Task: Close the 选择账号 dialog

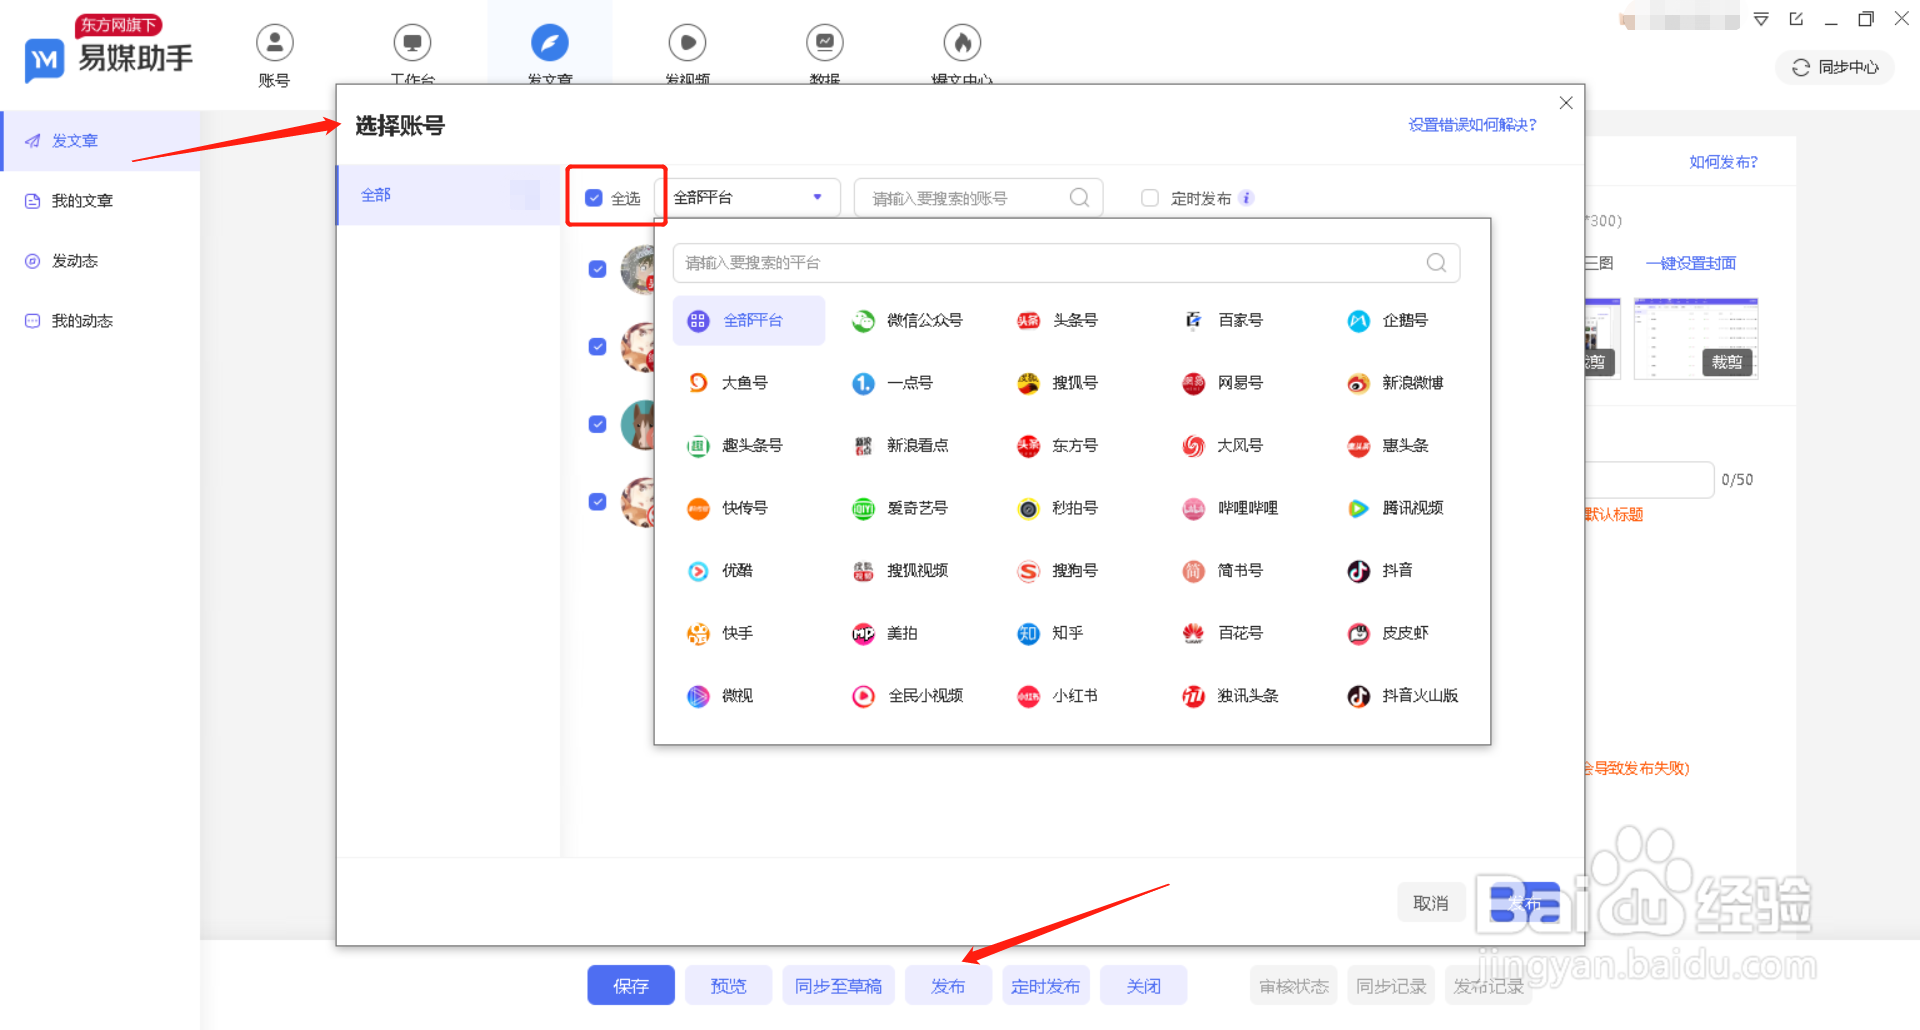Action: [1566, 103]
